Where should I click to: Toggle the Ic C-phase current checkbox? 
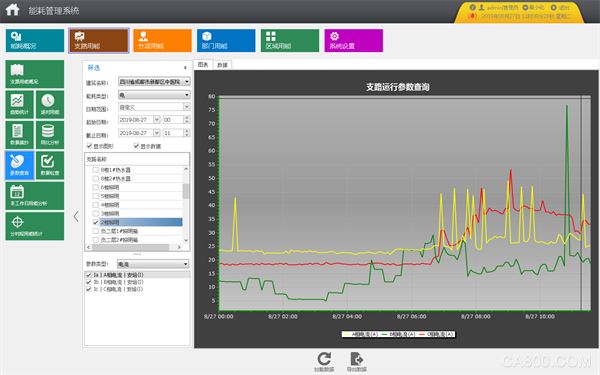point(89,289)
